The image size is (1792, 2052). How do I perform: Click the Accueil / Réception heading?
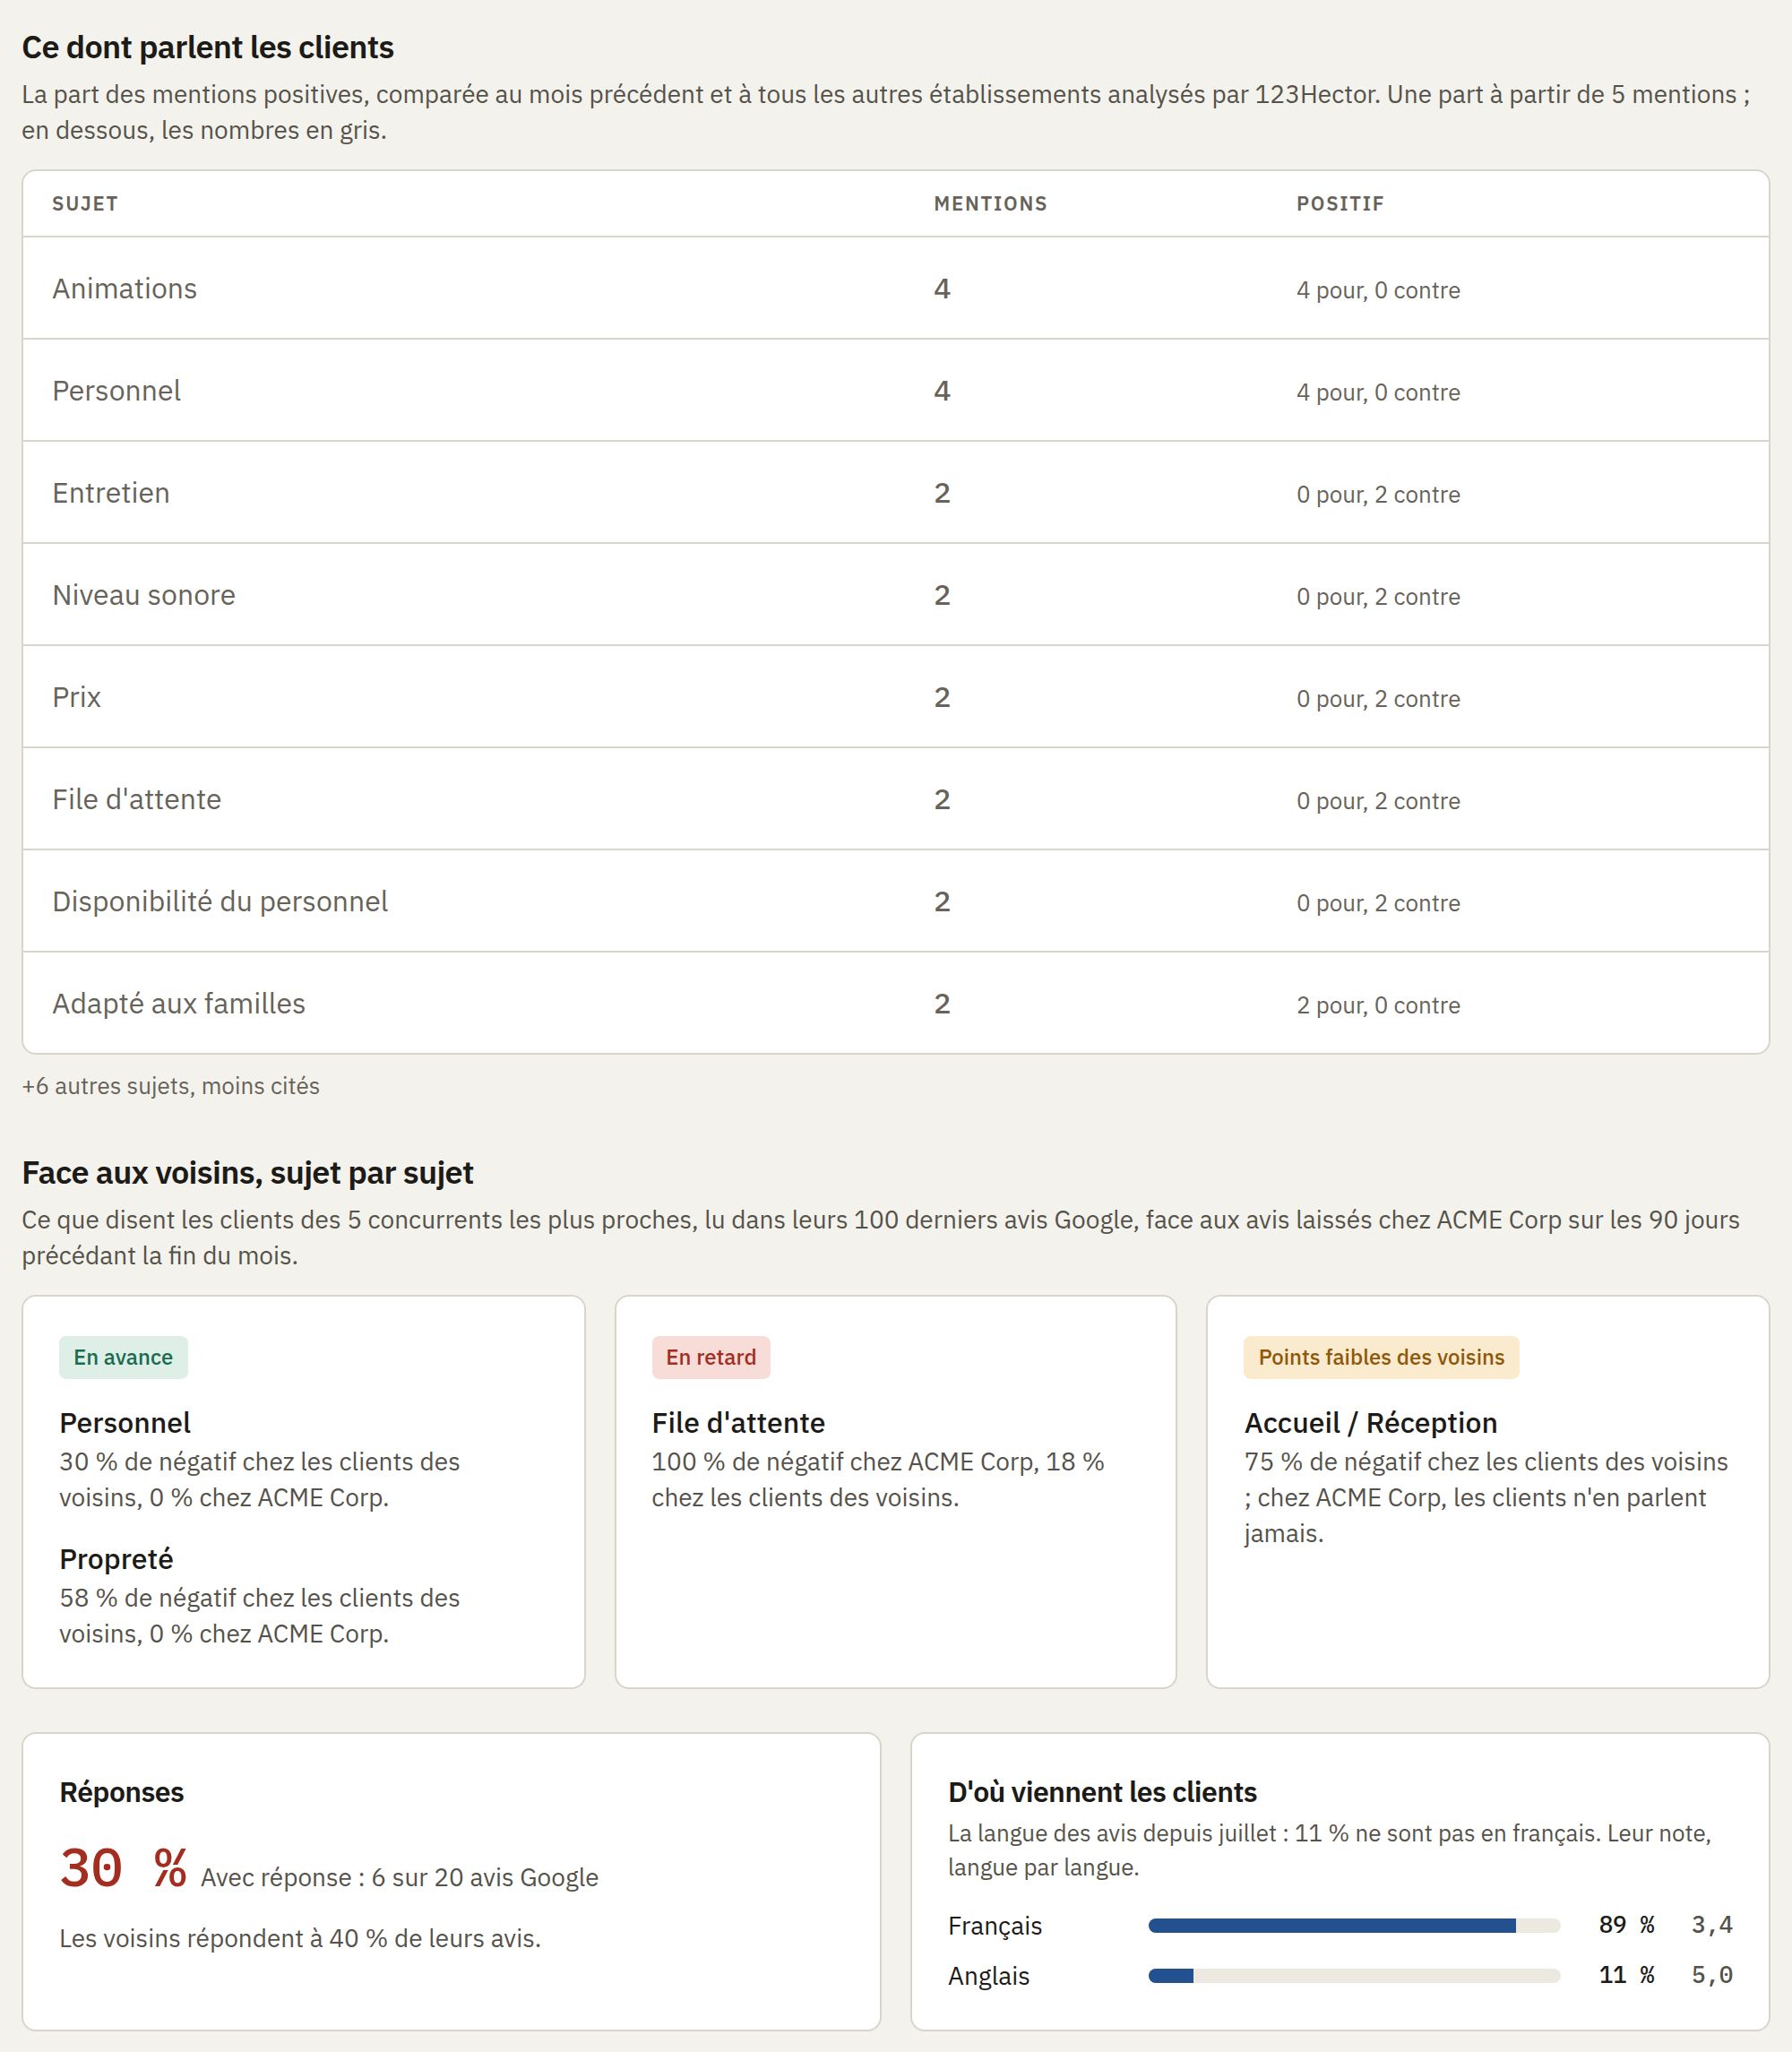coord(1370,1423)
